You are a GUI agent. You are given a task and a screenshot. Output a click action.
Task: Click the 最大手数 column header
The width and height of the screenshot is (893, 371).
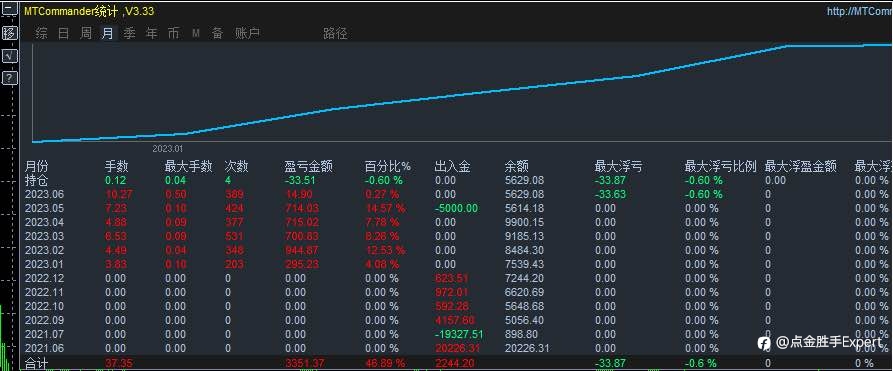189,166
